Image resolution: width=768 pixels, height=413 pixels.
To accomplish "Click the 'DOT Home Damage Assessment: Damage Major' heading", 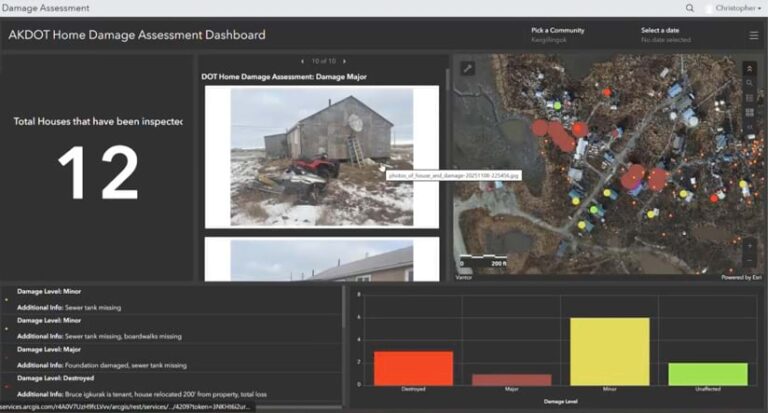I will tap(284, 77).
